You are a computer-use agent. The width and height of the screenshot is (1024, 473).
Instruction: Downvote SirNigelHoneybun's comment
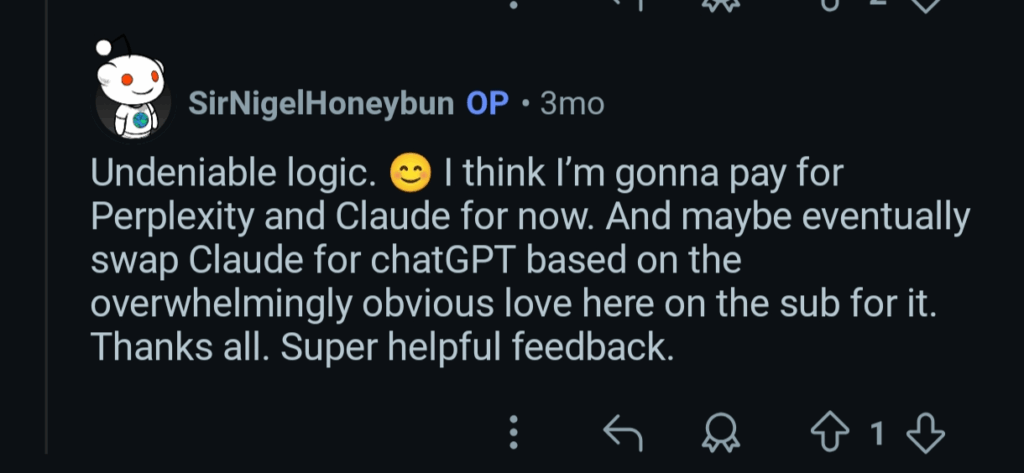924,433
